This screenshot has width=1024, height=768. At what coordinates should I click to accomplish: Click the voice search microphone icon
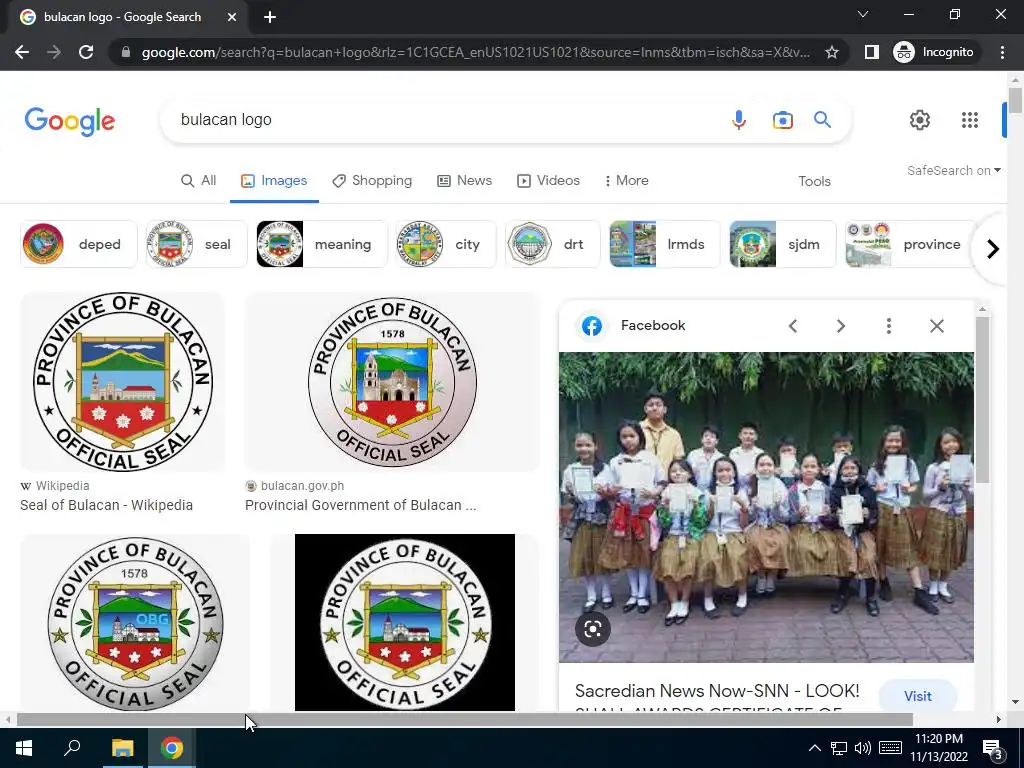tap(739, 120)
